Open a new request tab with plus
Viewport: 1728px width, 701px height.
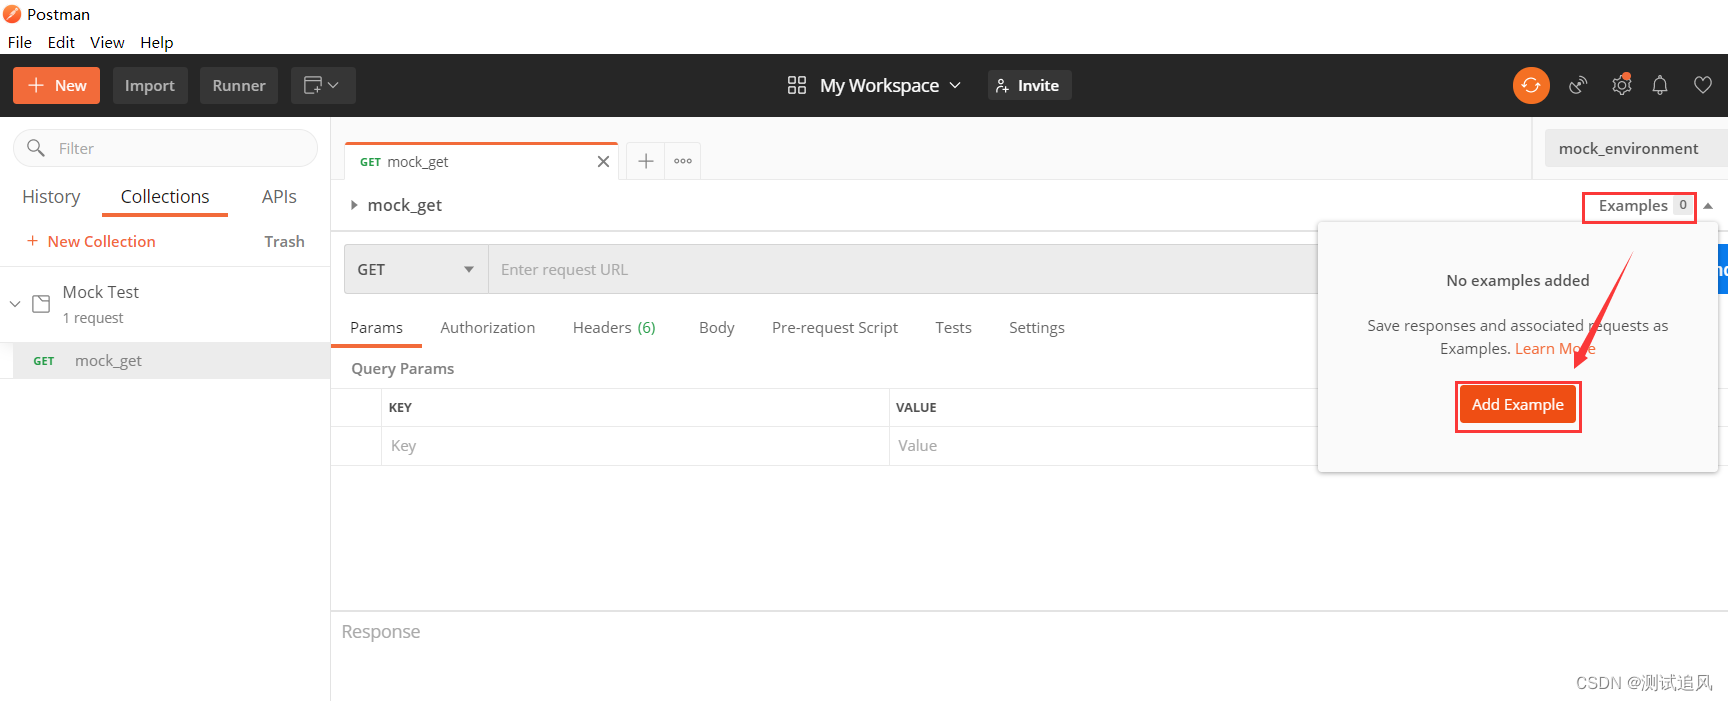pyautogui.click(x=646, y=161)
